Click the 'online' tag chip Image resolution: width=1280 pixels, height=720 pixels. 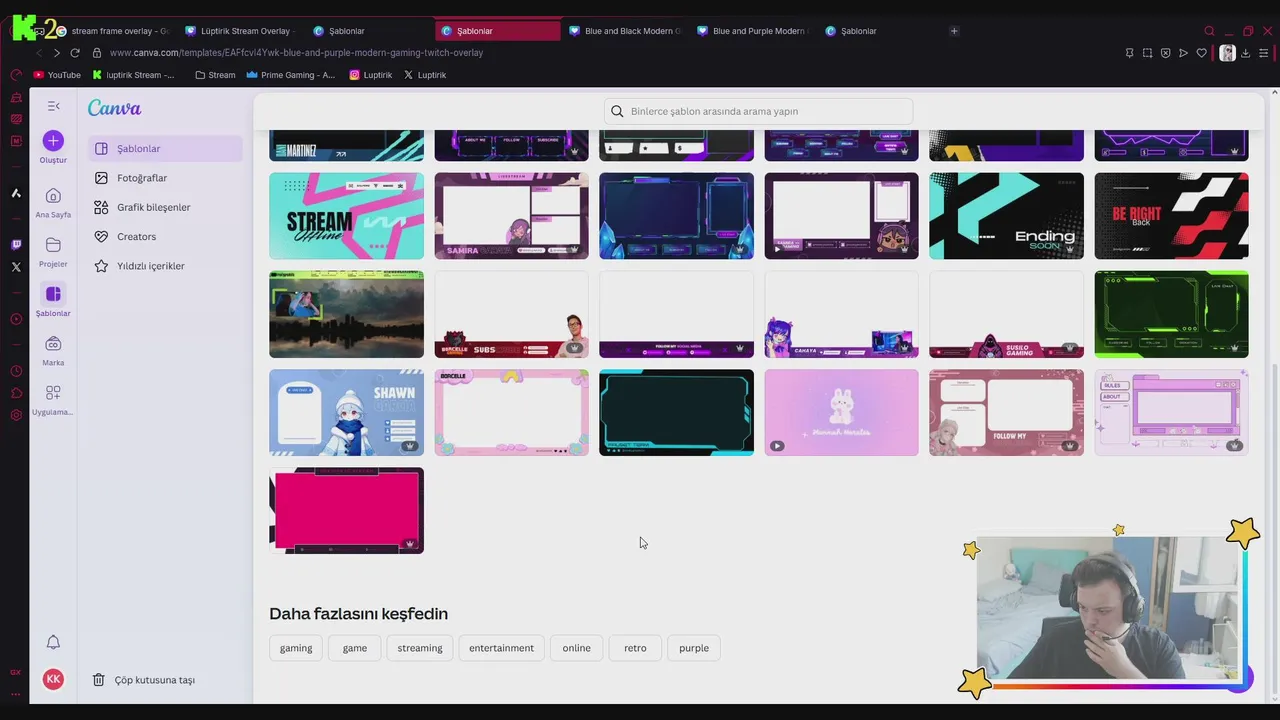[x=576, y=648]
